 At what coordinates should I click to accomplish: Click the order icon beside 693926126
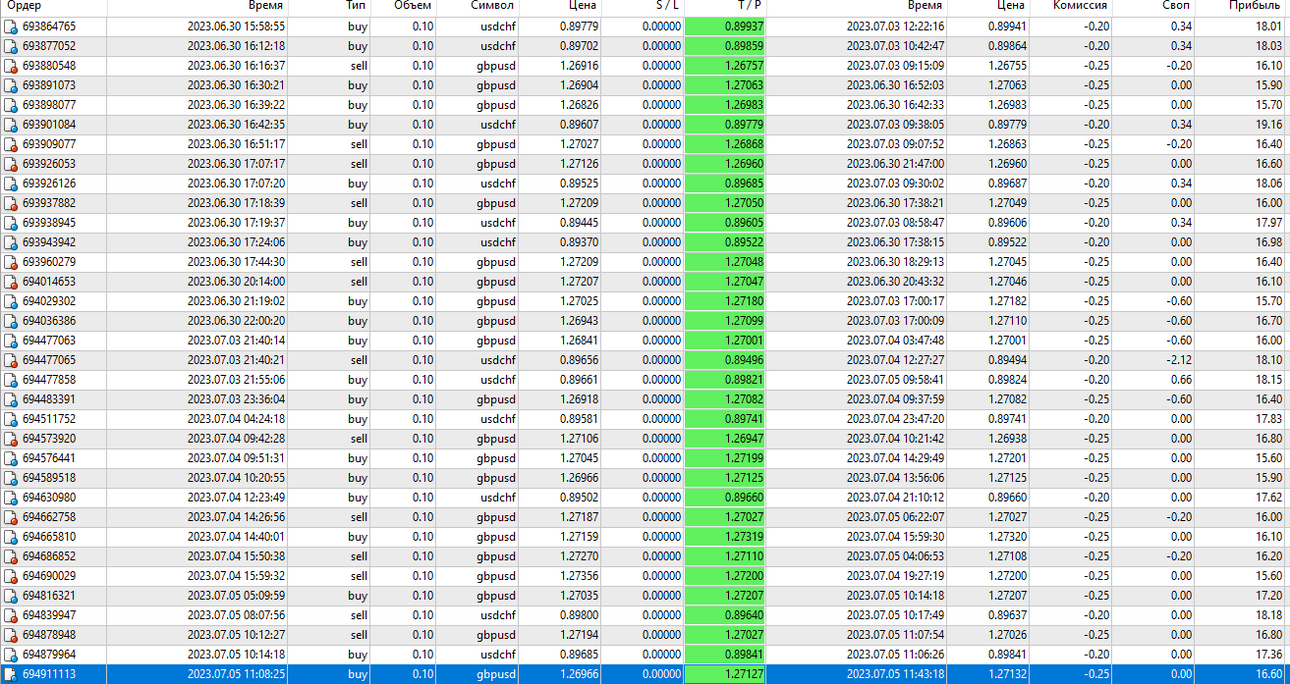11,184
